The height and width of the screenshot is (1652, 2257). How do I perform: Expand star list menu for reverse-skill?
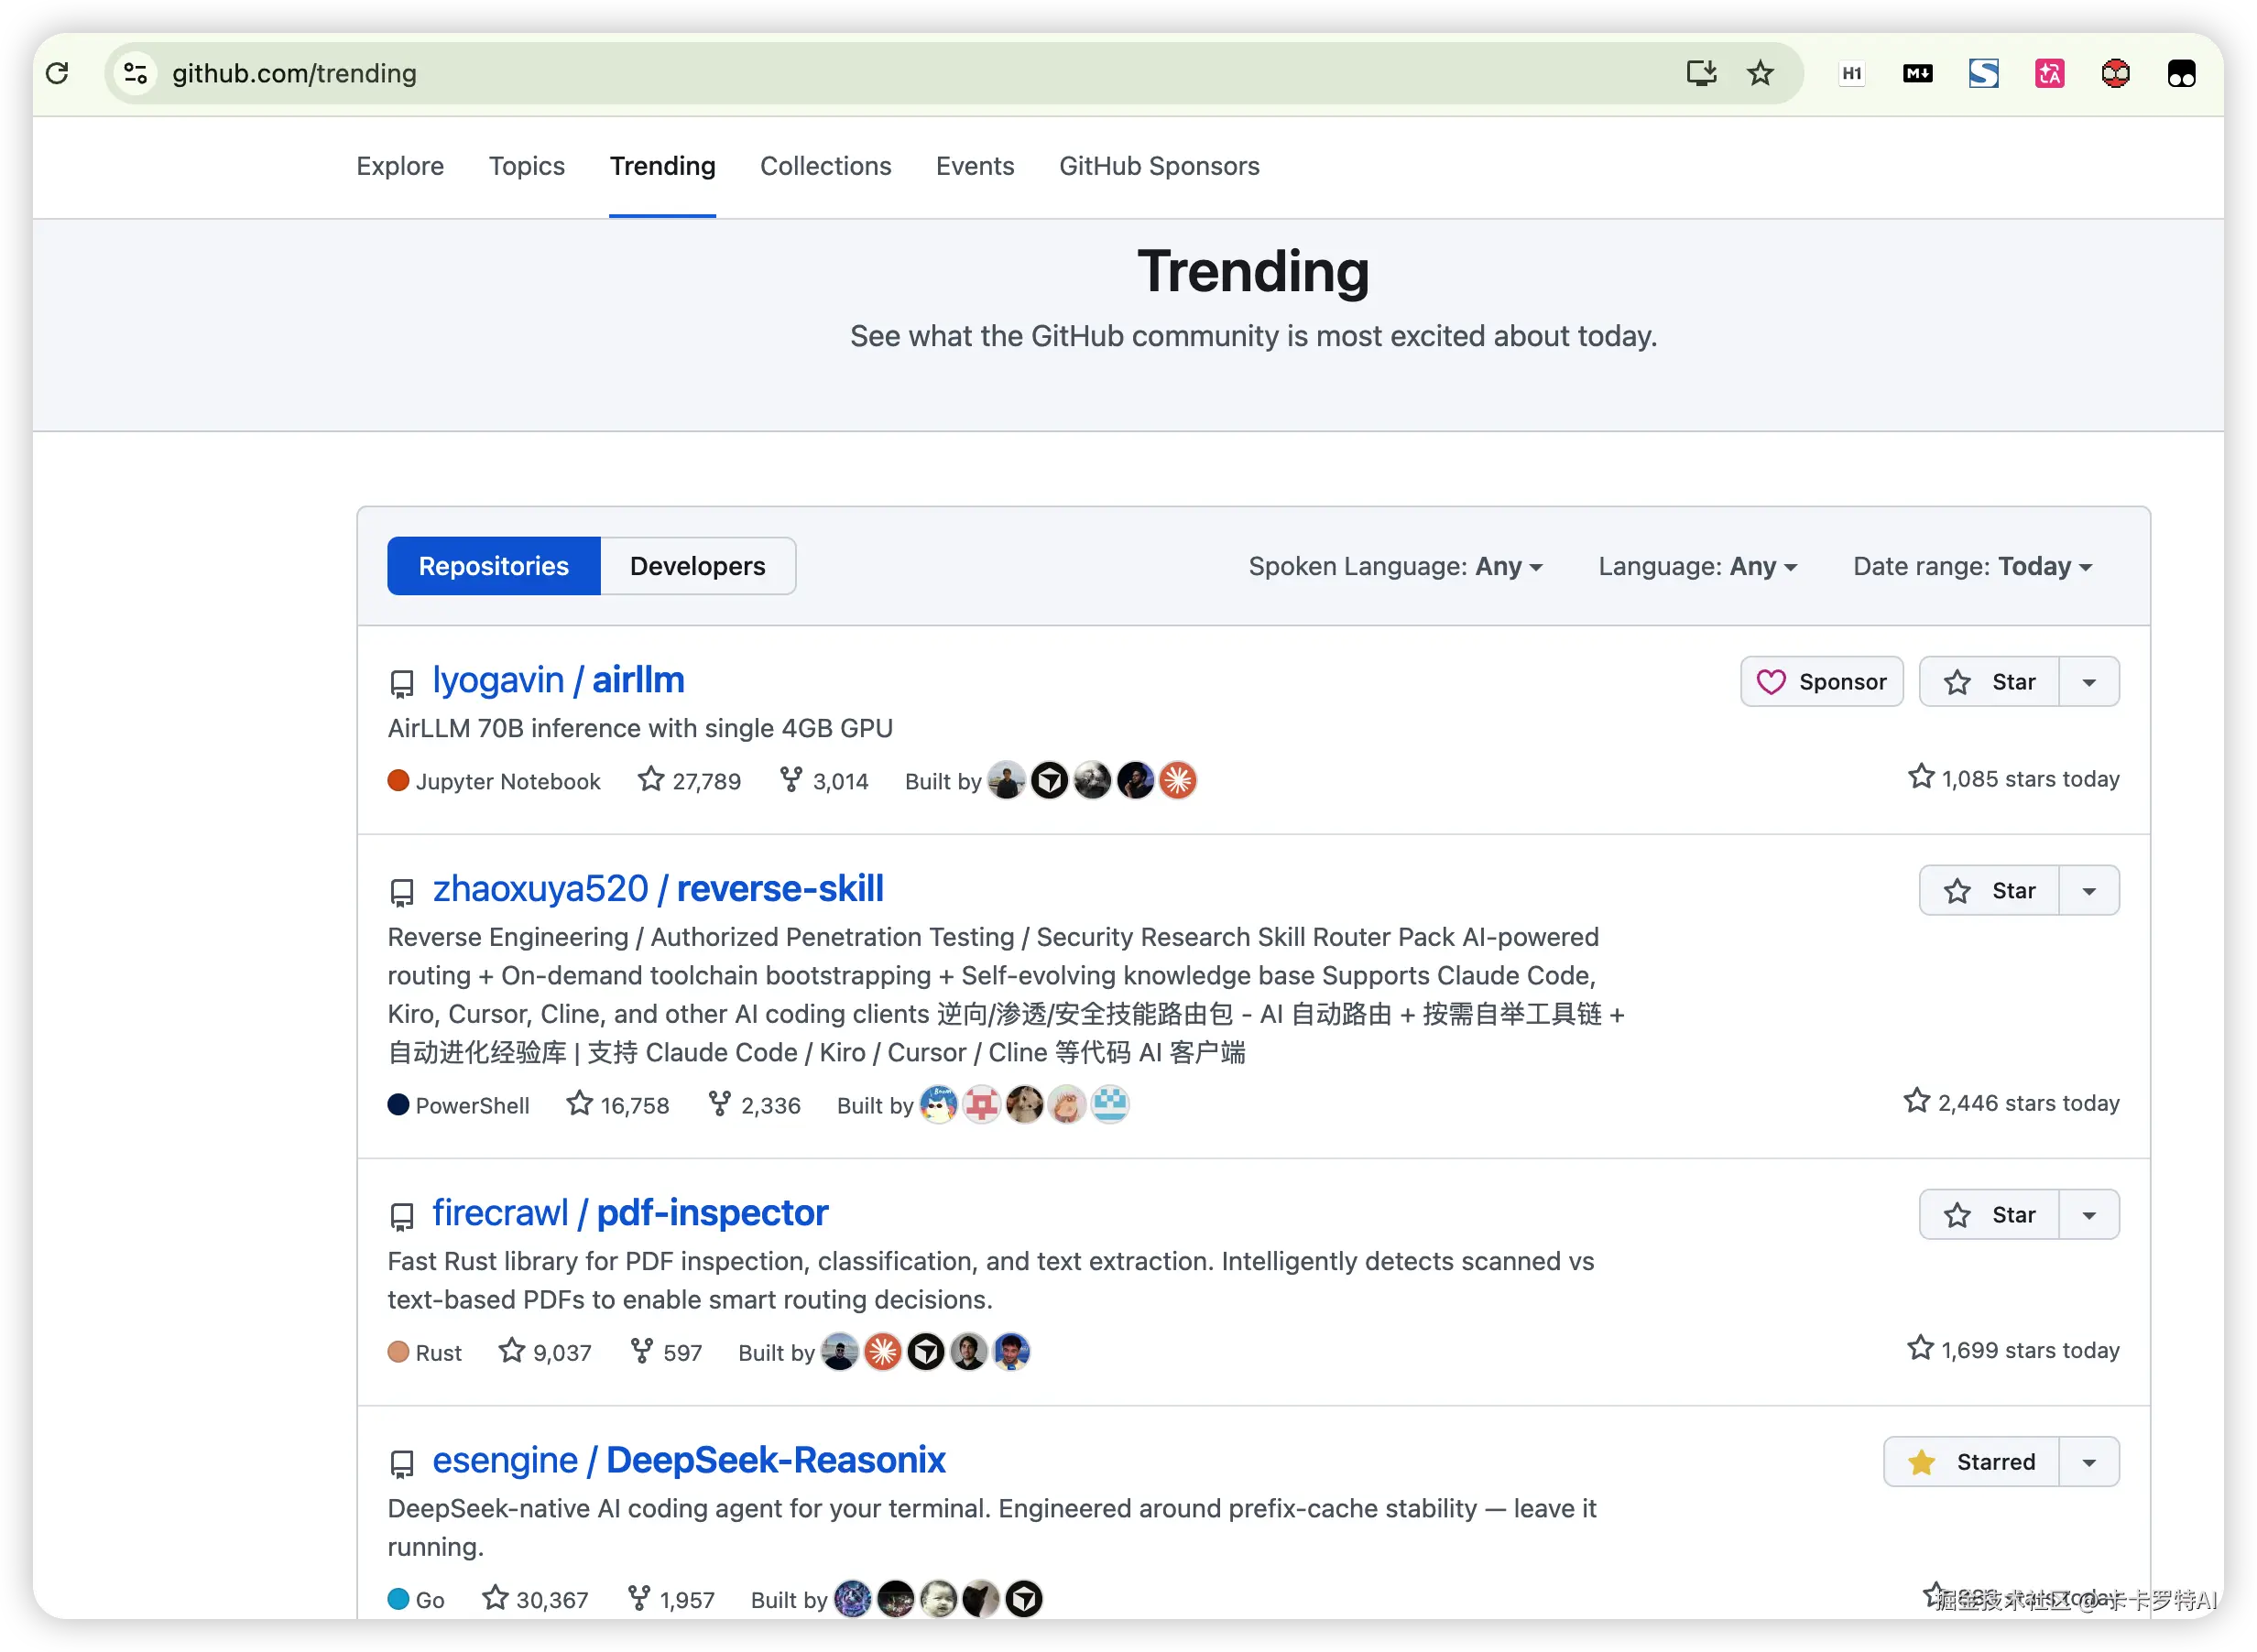tap(2089, 890)
